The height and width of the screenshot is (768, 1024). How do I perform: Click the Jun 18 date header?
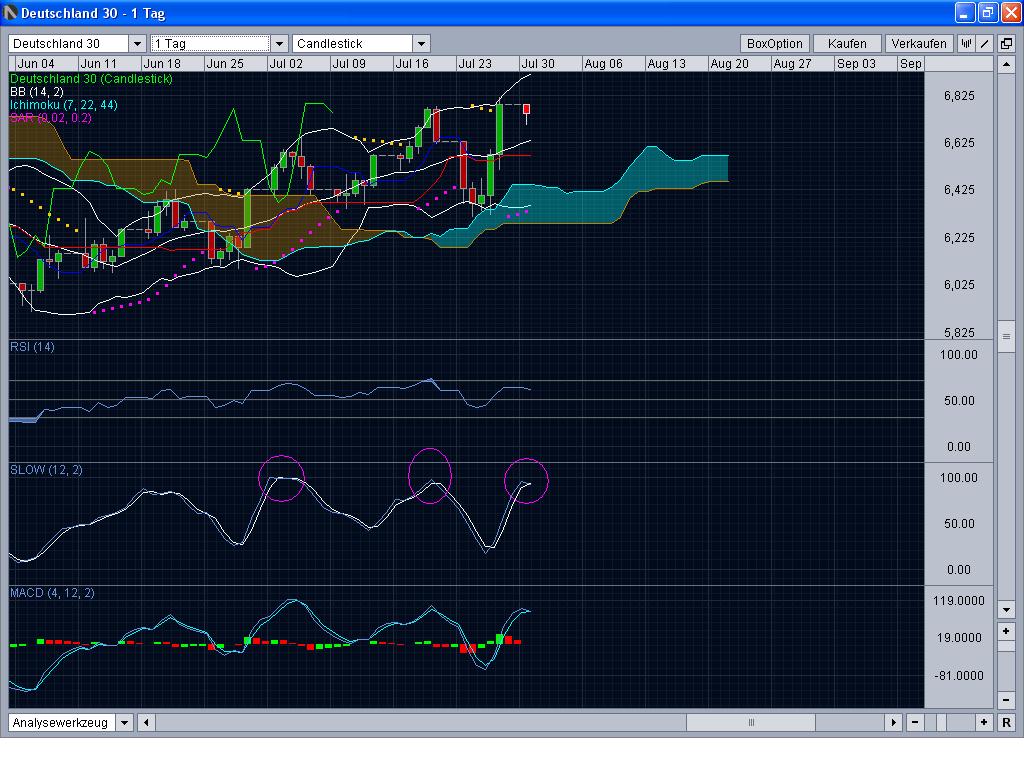tap(162, 63)
